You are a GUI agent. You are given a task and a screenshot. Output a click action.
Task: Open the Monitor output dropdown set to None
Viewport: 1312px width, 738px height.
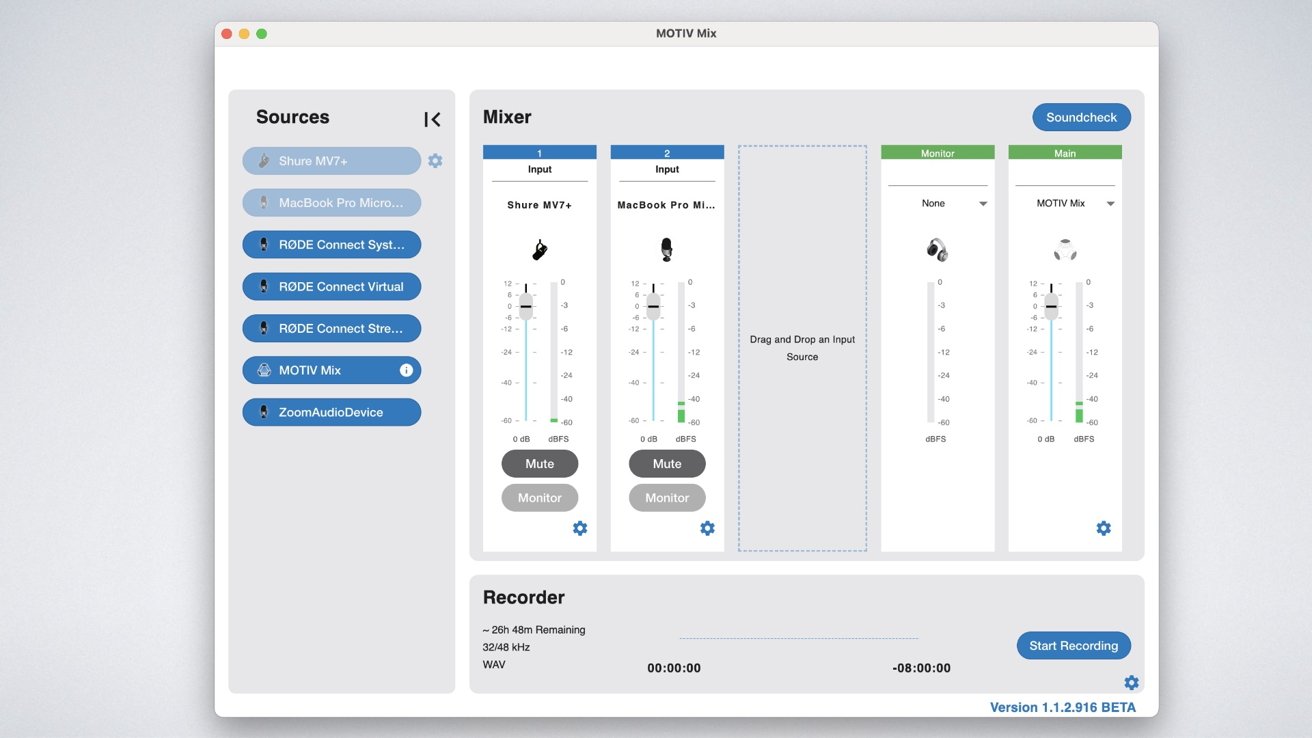(938, 203)
